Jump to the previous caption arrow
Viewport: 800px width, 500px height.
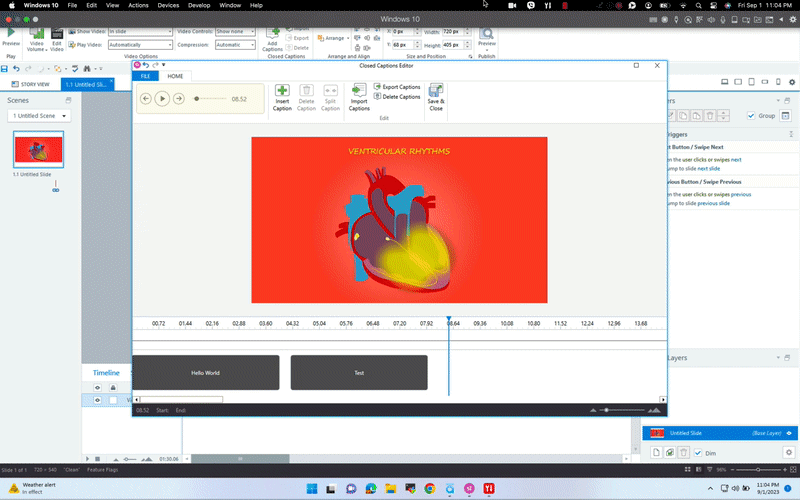146,99
